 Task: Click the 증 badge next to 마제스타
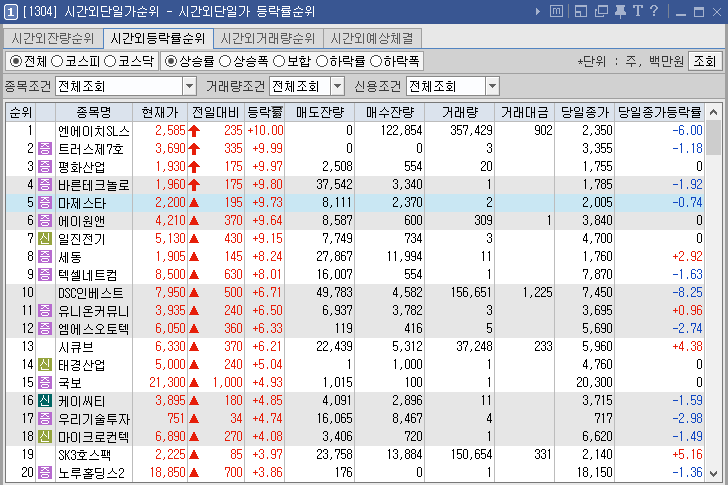[x=45, y=202]
